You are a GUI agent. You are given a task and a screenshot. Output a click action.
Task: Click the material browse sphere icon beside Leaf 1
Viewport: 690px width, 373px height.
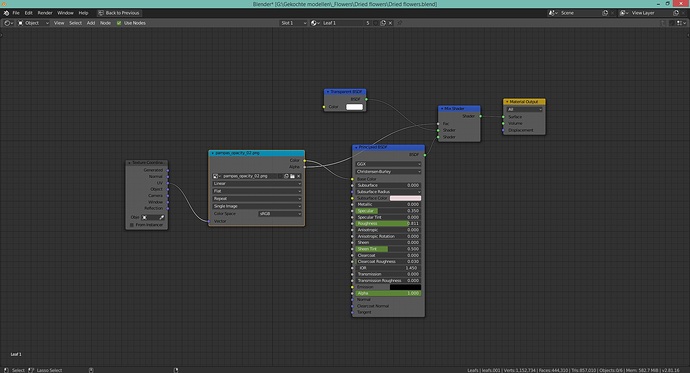pyautogui.click(x=315, y=23)
